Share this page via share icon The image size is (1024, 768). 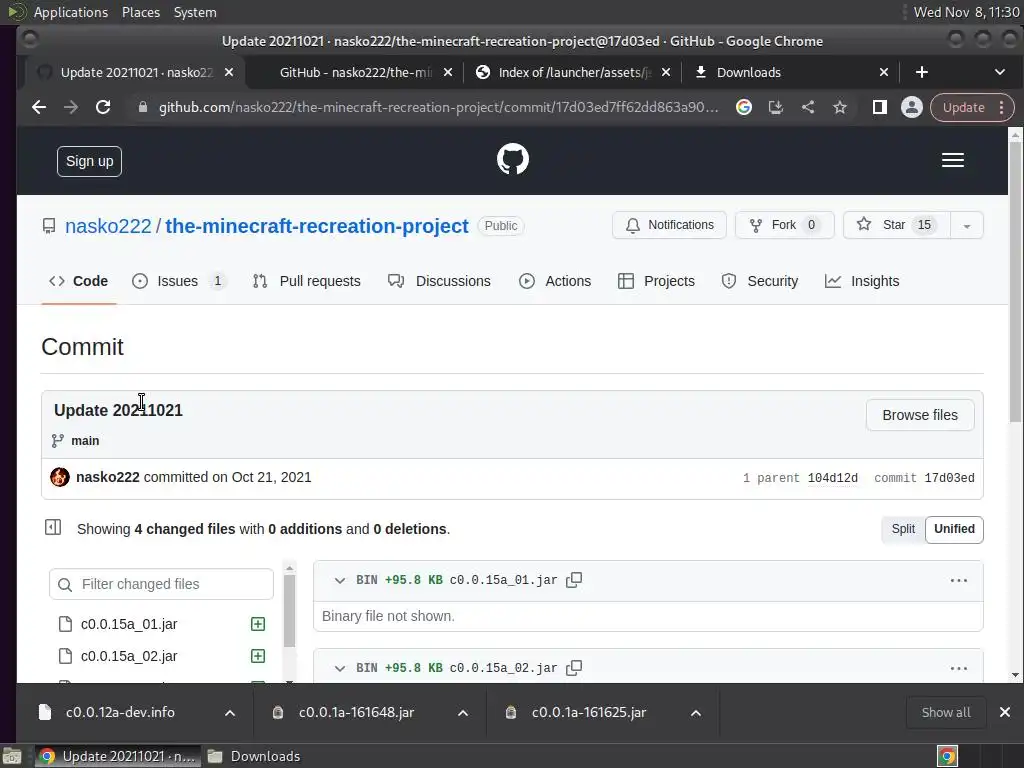pos(808,108)
